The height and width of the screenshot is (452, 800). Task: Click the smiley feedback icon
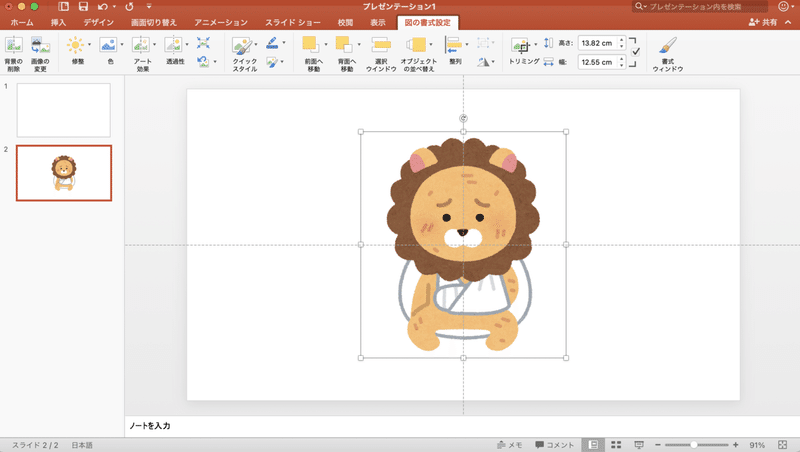click(x=783, y=7)
